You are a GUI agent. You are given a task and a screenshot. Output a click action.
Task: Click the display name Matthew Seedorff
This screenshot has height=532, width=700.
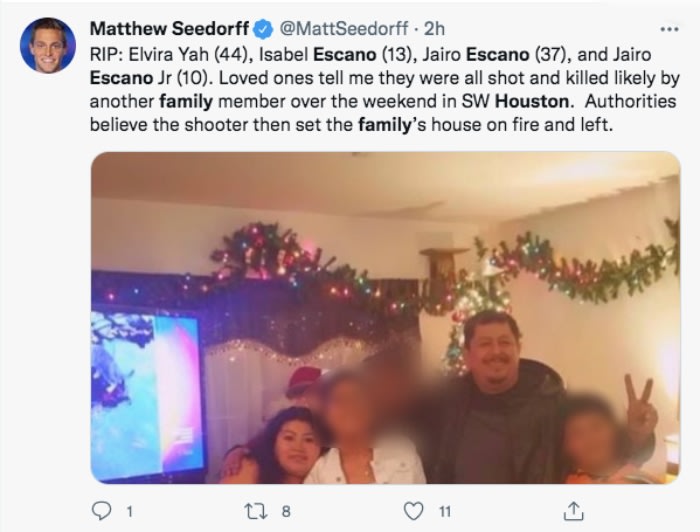pos(169,29)
